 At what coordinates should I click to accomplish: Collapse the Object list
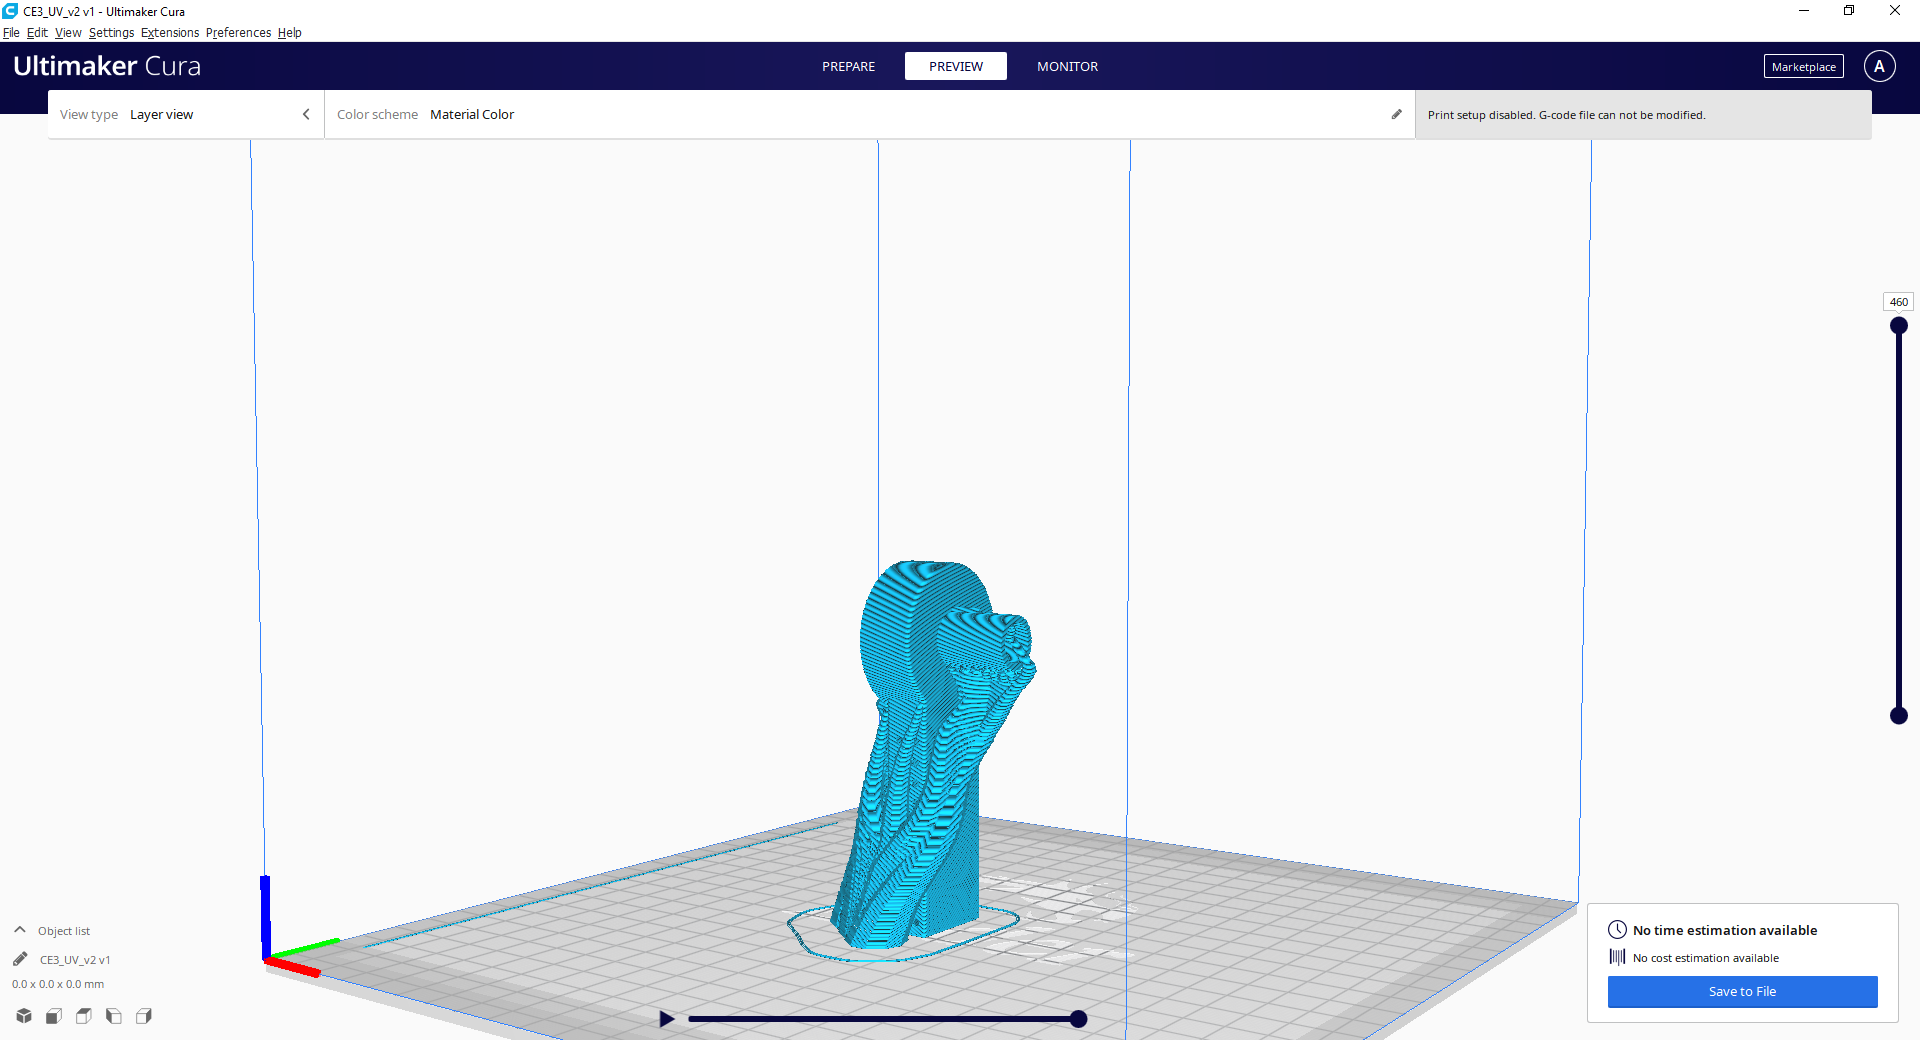click(20, 930)
